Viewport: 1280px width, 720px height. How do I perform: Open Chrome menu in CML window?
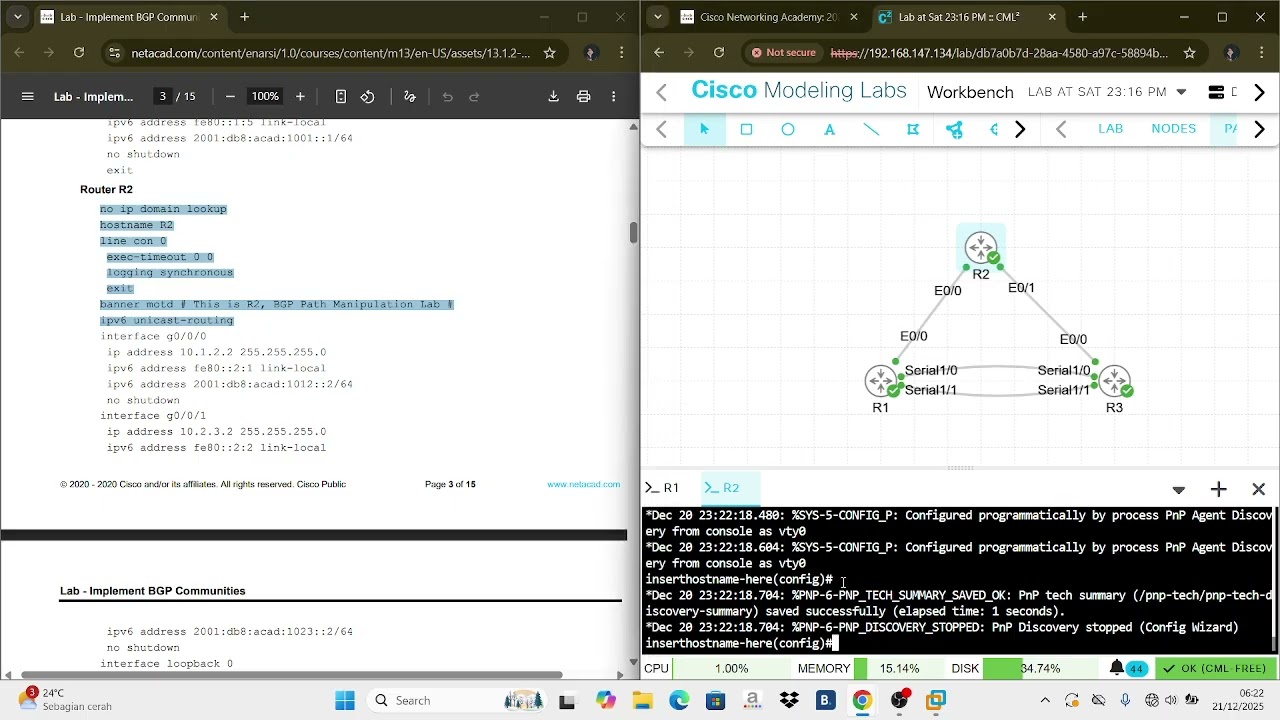[1262, 53]
